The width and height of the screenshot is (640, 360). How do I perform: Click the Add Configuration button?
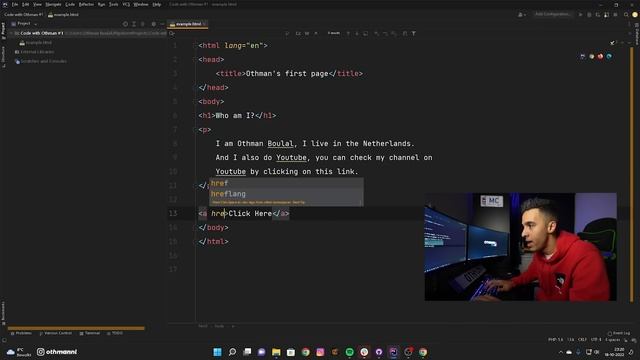click(x=552, y=14)
